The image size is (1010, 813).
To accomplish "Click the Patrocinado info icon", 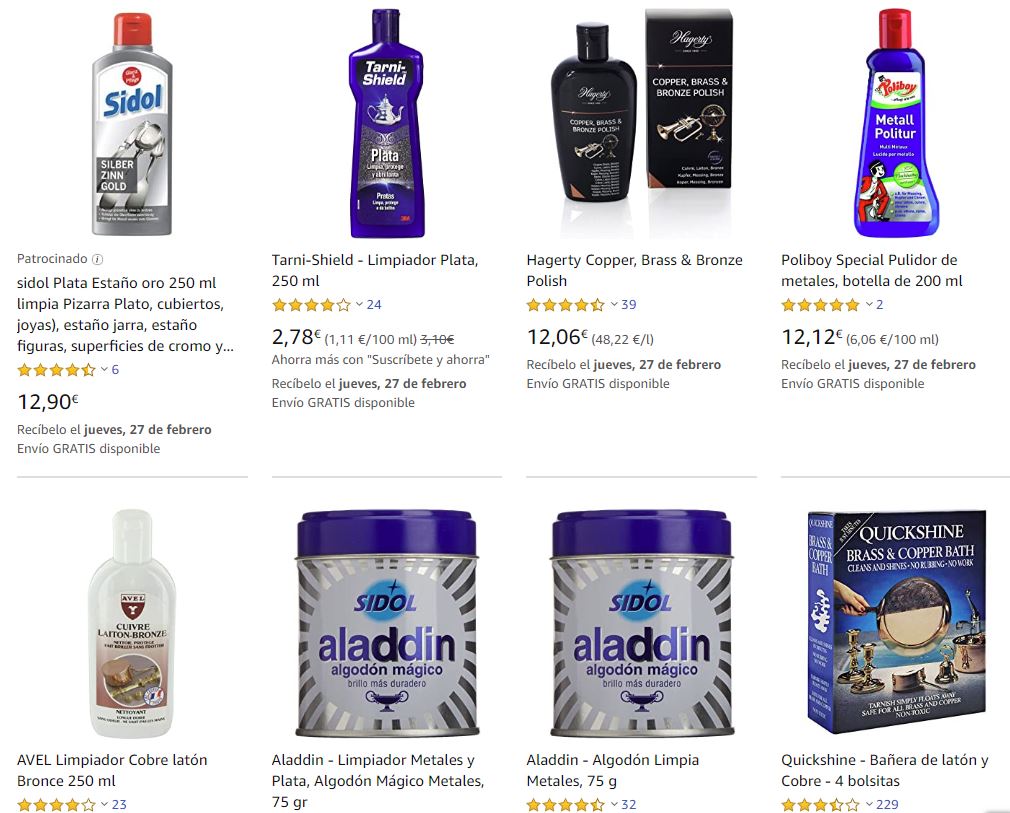I will pyautogui.click(x=97, y=260).
